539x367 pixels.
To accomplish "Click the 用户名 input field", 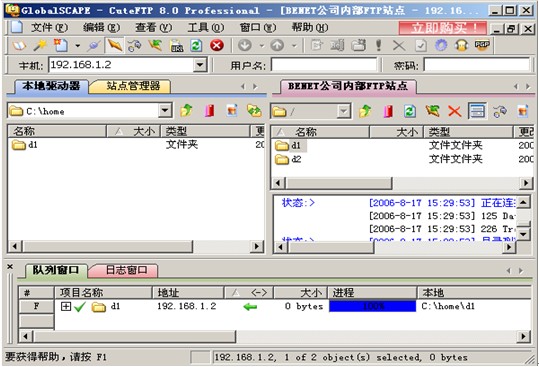I will [324, 65].
